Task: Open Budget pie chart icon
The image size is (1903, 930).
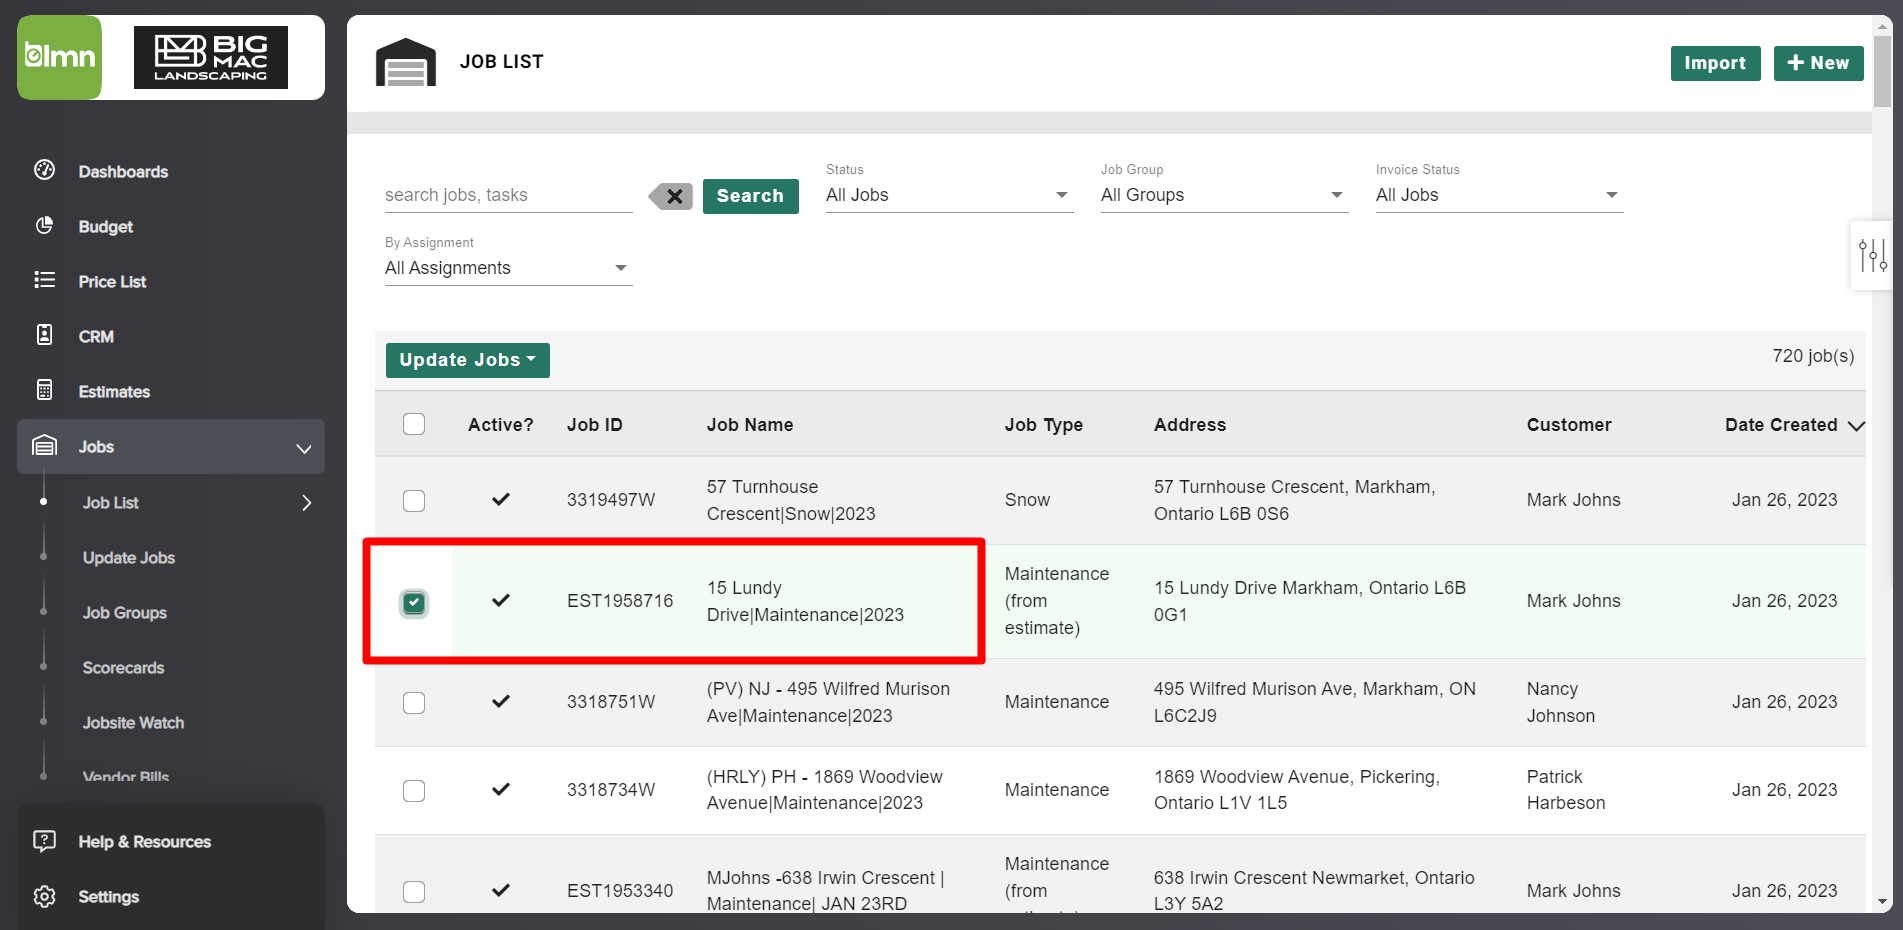Action: pyautogui.click(x=44, y=225)
